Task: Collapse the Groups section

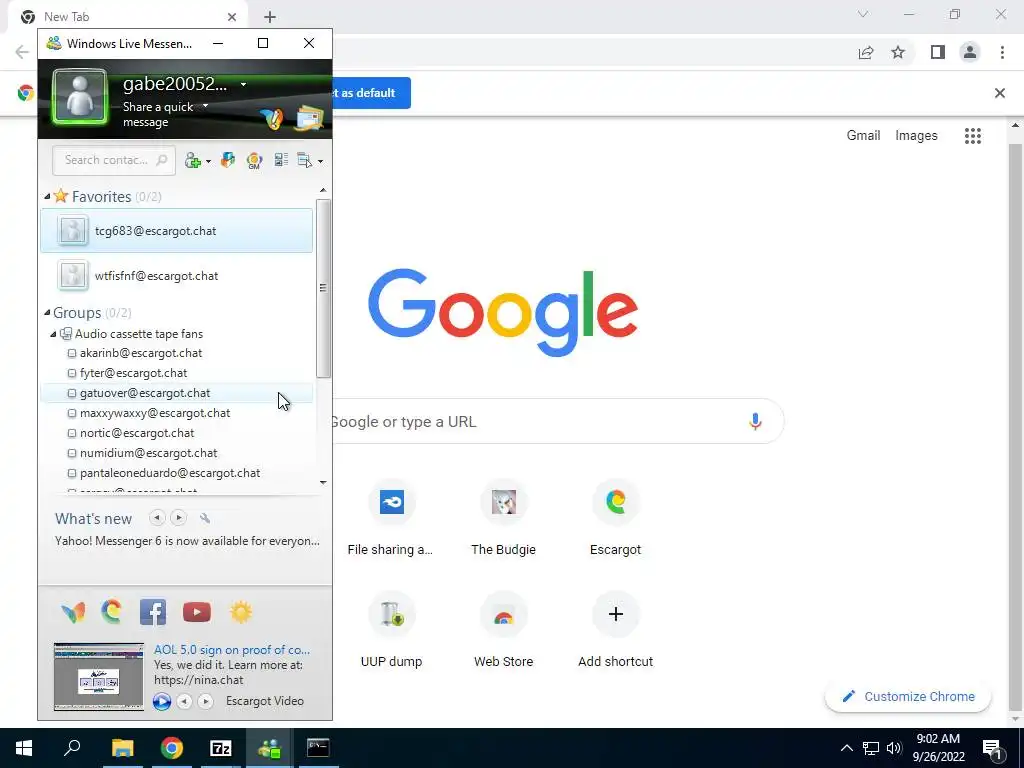Action: [47, 312]
